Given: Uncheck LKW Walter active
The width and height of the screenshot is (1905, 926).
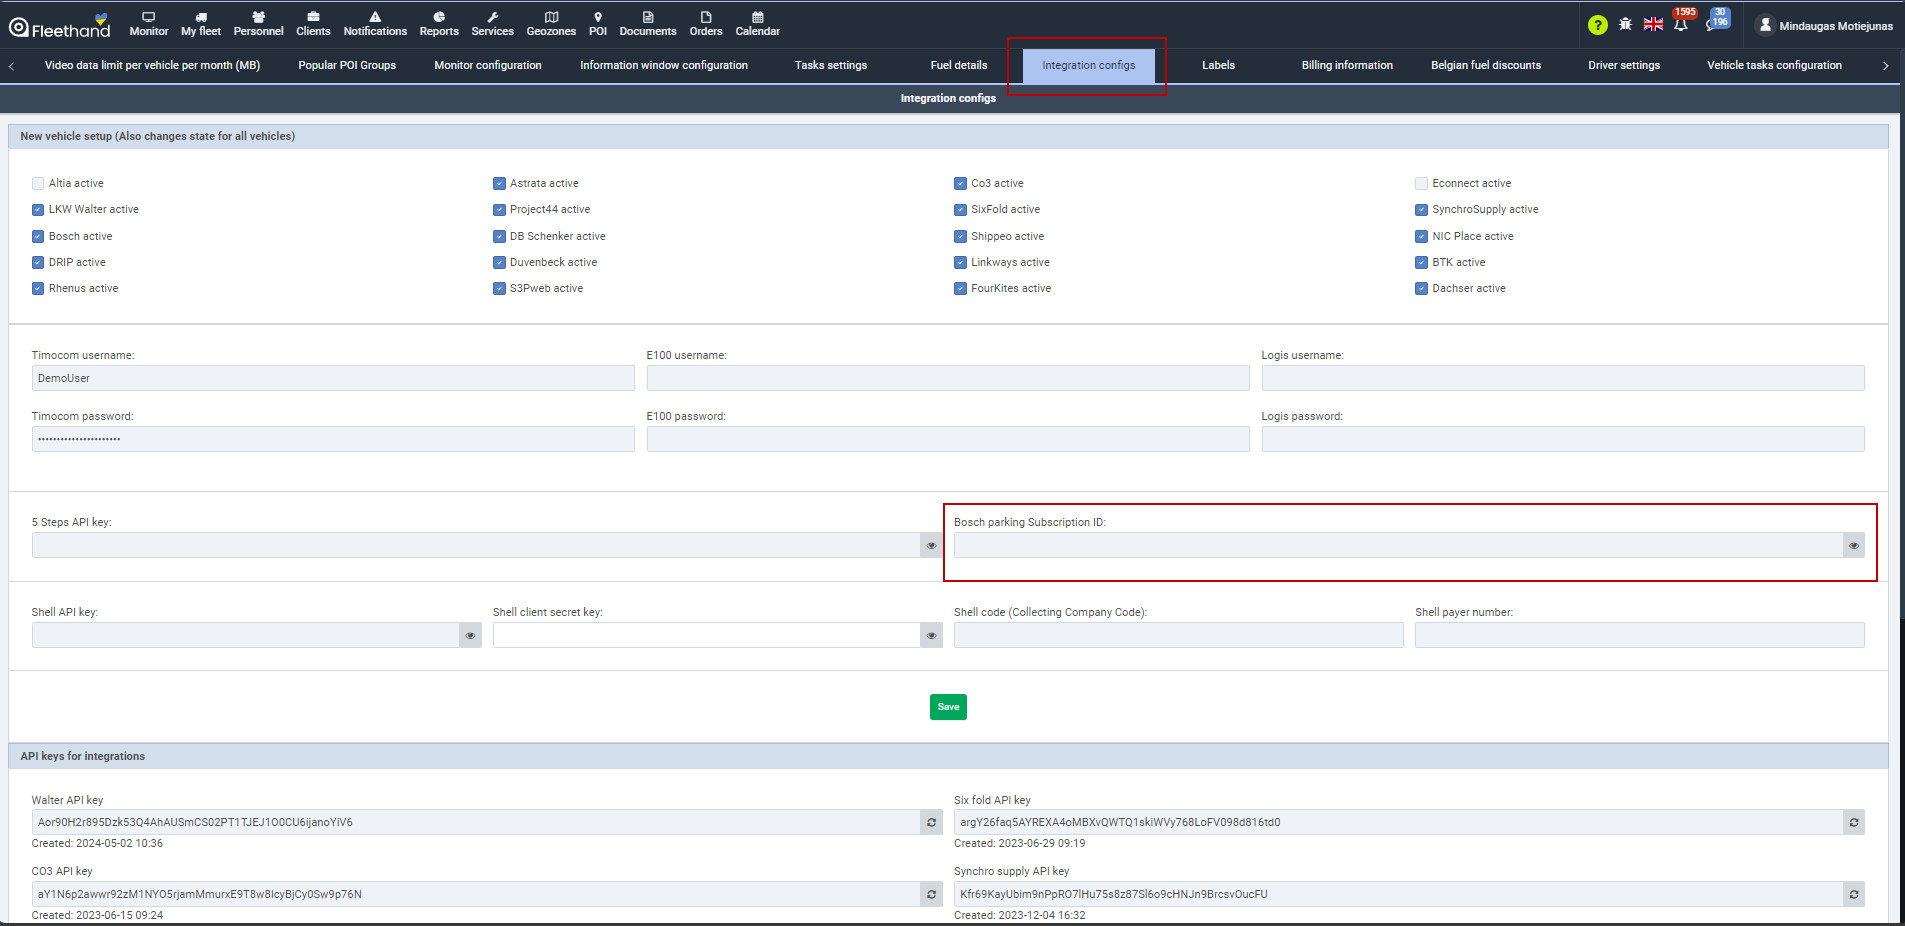Looking at the screenshot, I should click(x=38, y=210).
